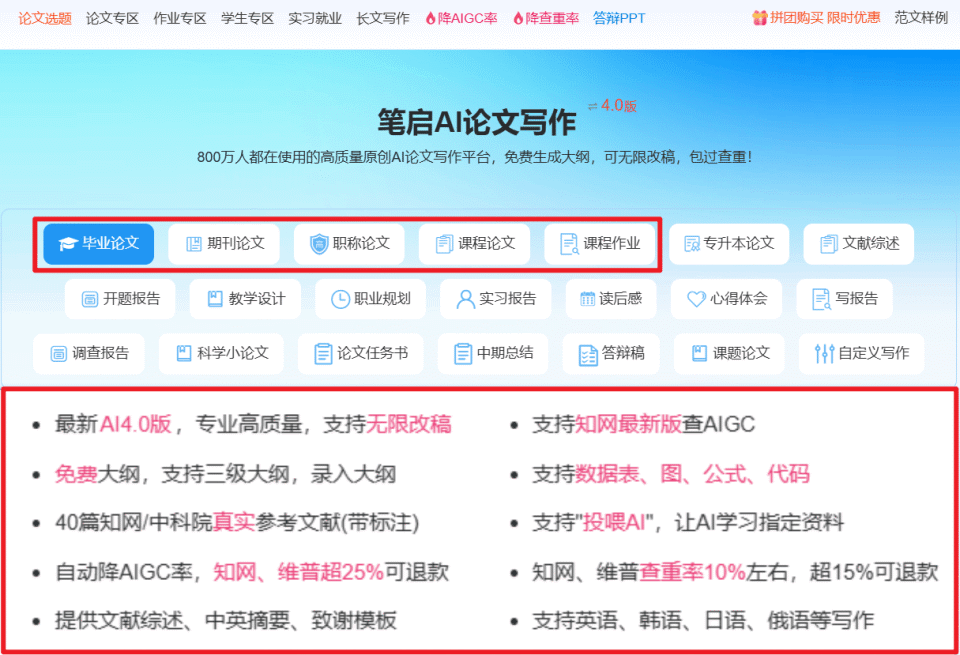Click the book icon beside 科学小论文

click(184, 353)
